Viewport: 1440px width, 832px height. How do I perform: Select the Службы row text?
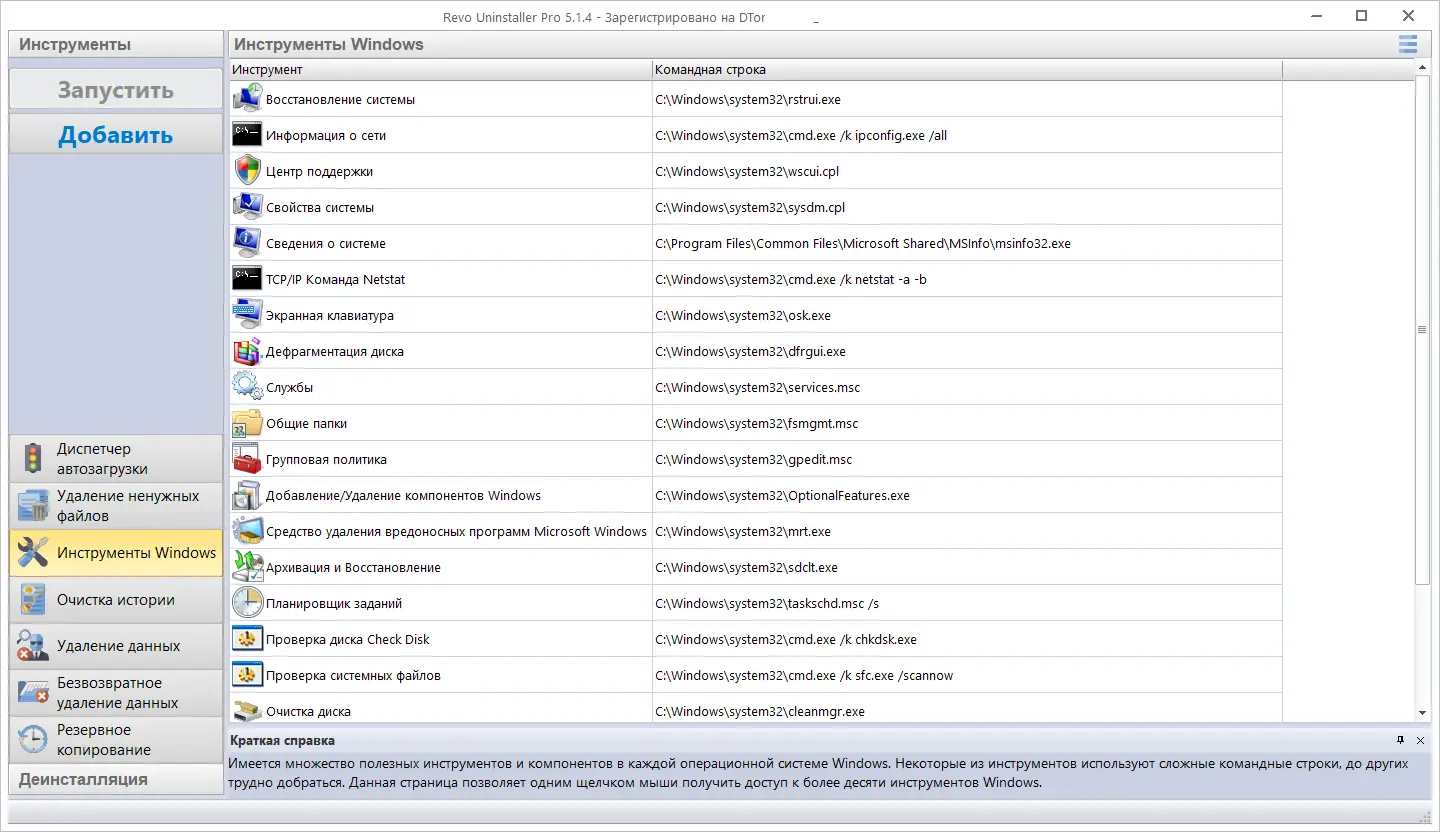click(x=290, y=388)
